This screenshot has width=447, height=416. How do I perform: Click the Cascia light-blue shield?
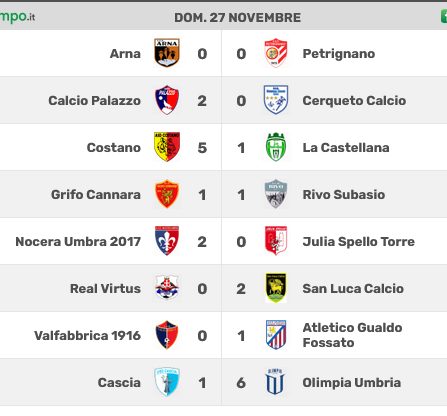coord(167,382)
